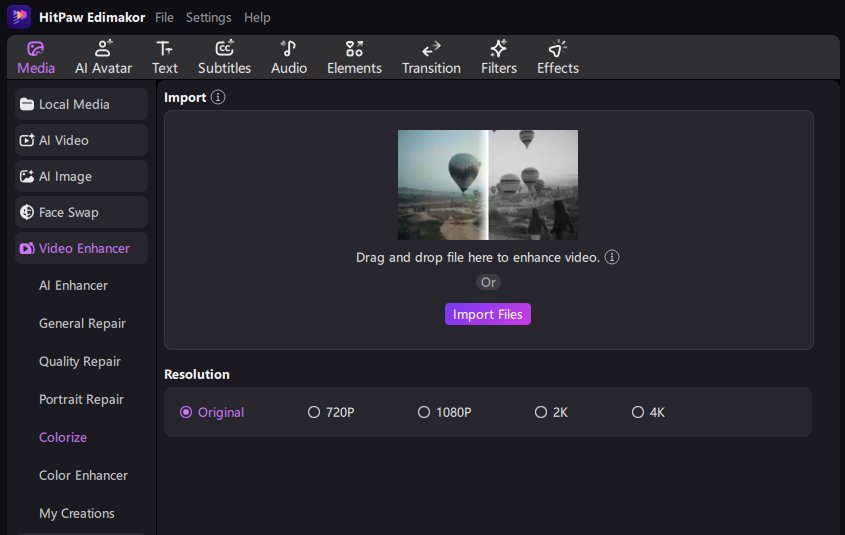
Task: Open the Elements tab
Action: tap(354, 57)
